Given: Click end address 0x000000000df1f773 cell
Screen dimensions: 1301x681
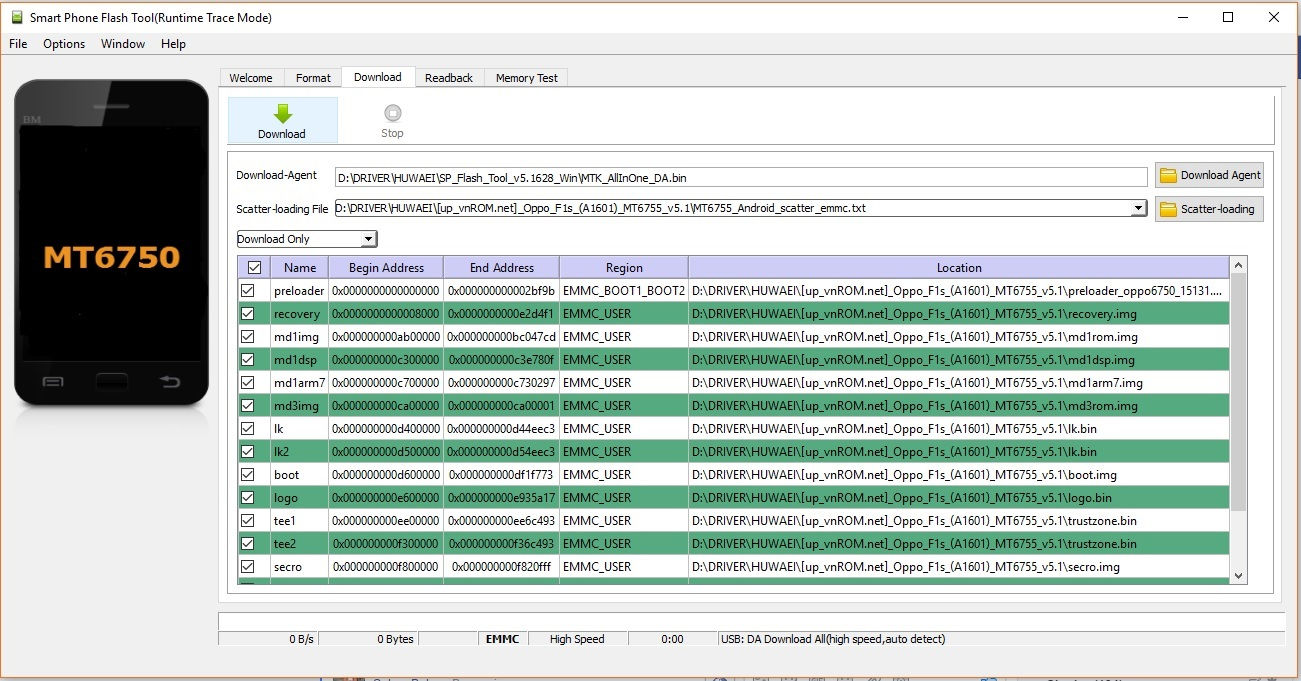Looking at the screenshot, I should point(501,474).
